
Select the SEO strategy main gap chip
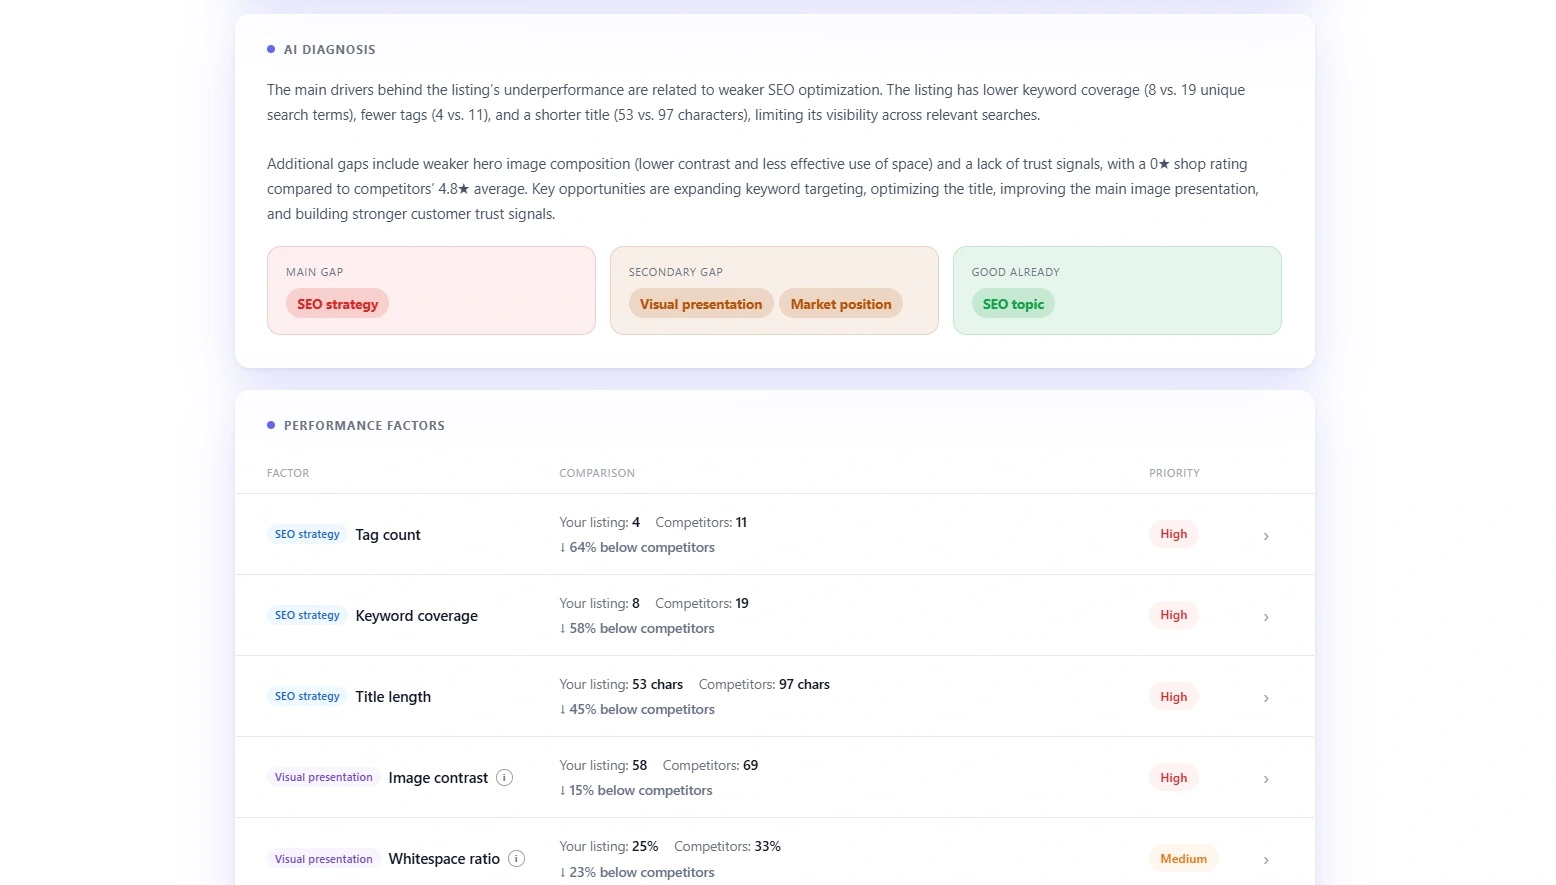(337, 304)
